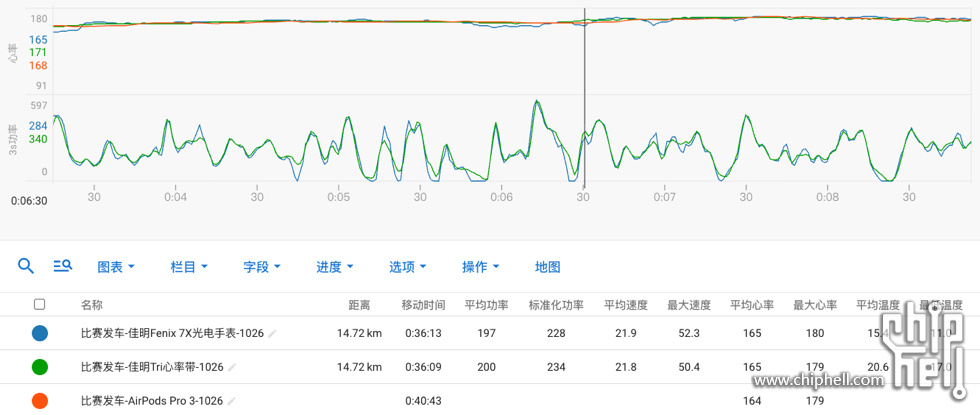Sort by the 标准化功率 column header

[556, 305]
